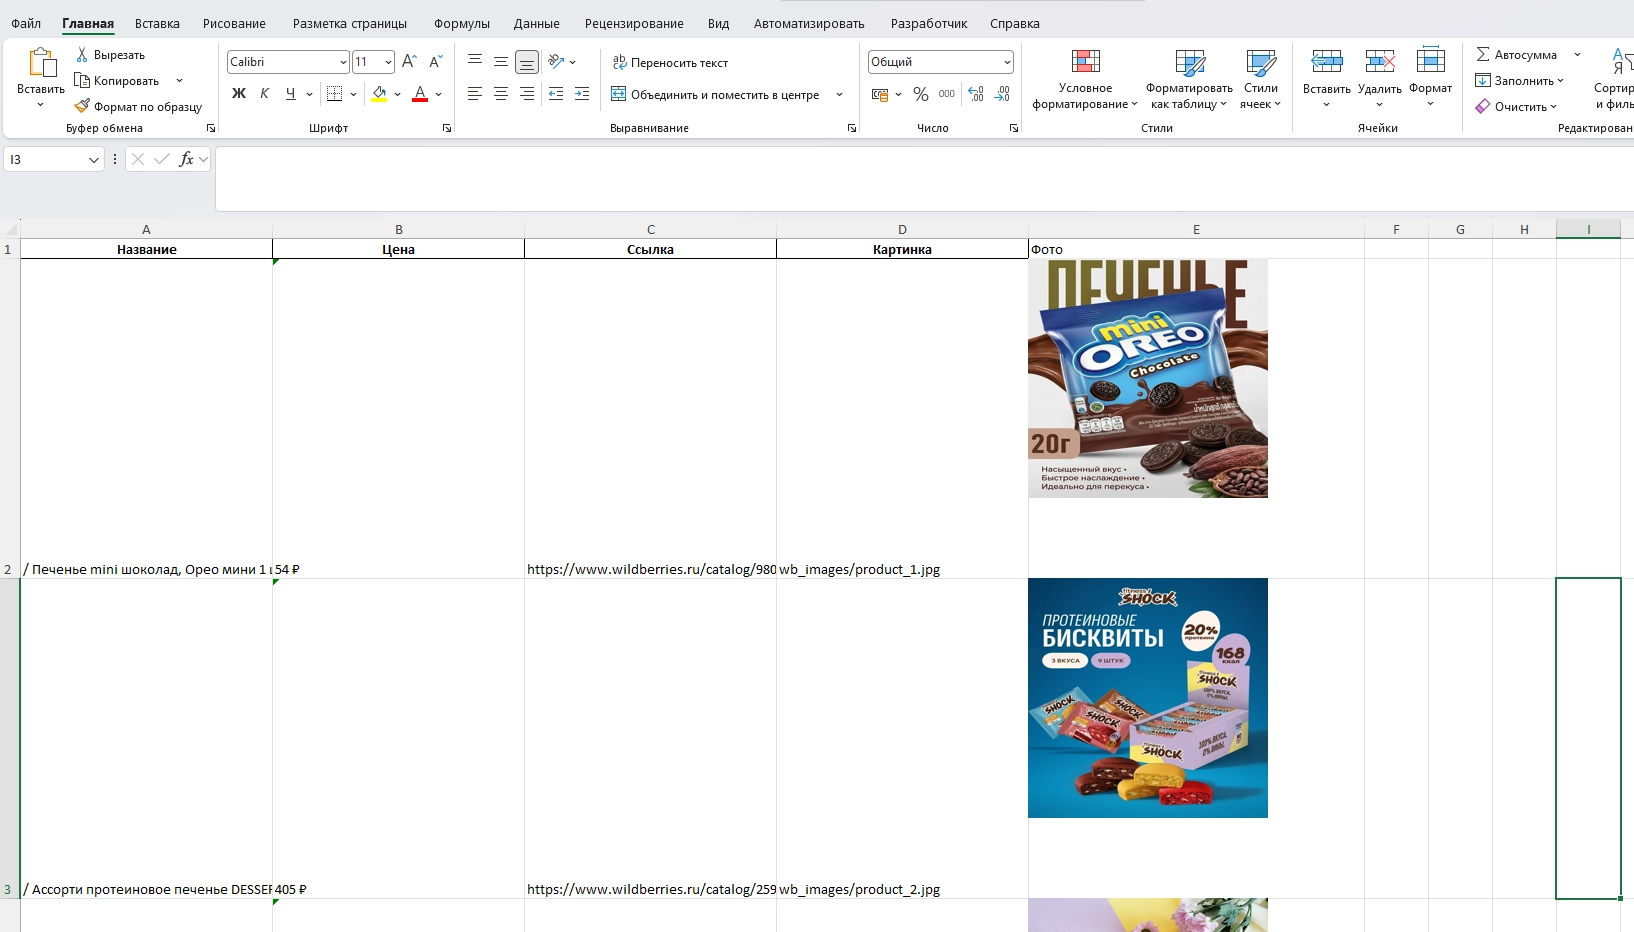
Task: Click cell with wb_images/product_1.jpg
Action: [902, 419]
